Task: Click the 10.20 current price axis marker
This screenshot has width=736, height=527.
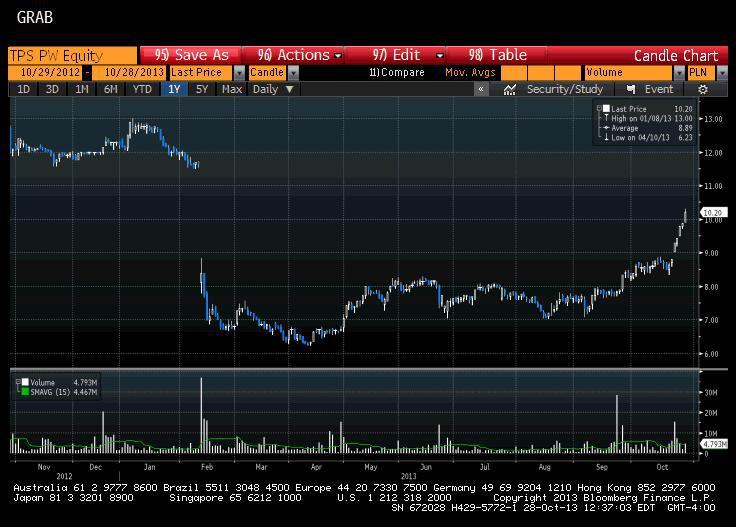Action: (713, 213)
